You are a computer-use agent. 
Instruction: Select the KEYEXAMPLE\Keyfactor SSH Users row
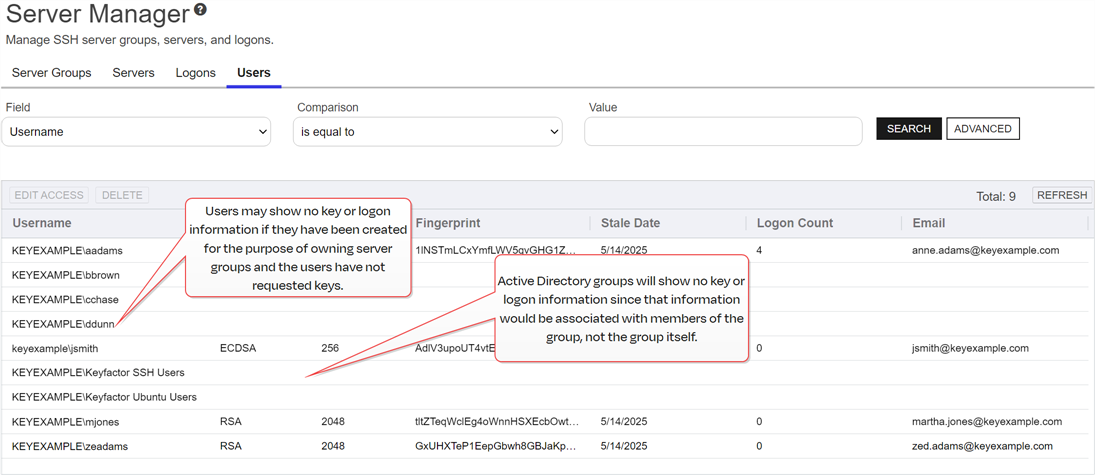click(547, 372)
